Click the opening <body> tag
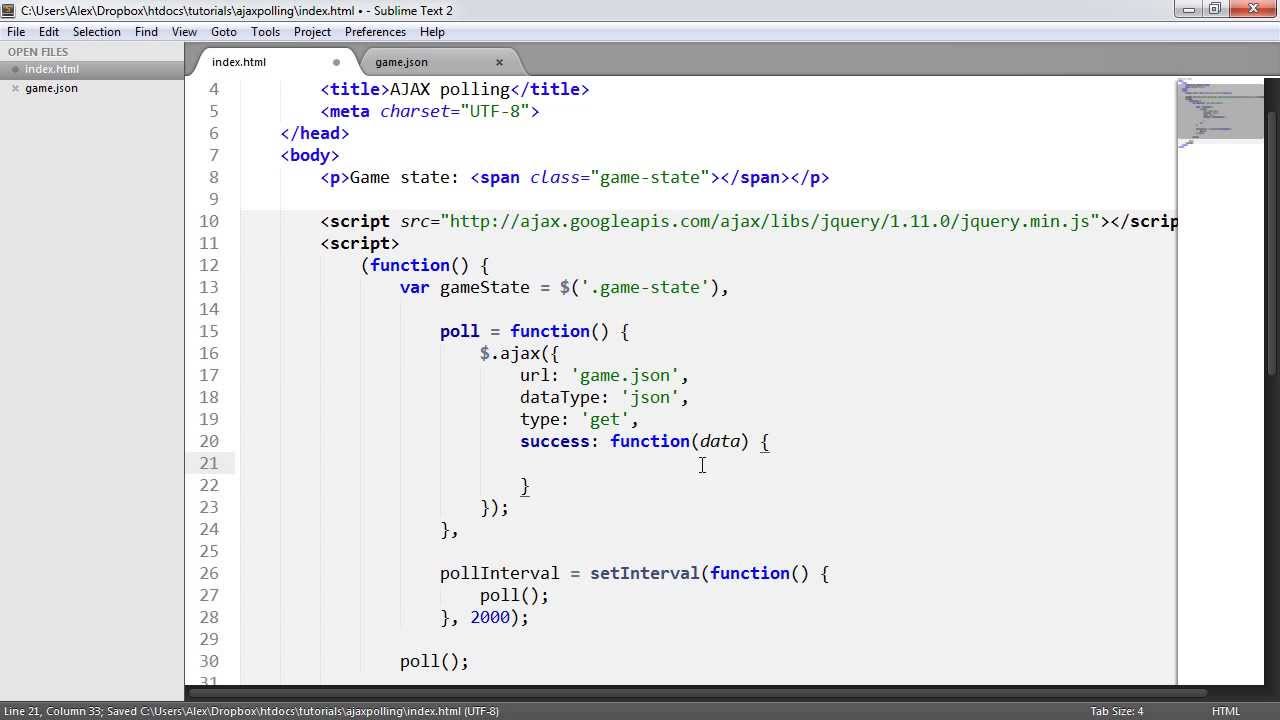Screen dimensions: 1280x720 (310, 155)
